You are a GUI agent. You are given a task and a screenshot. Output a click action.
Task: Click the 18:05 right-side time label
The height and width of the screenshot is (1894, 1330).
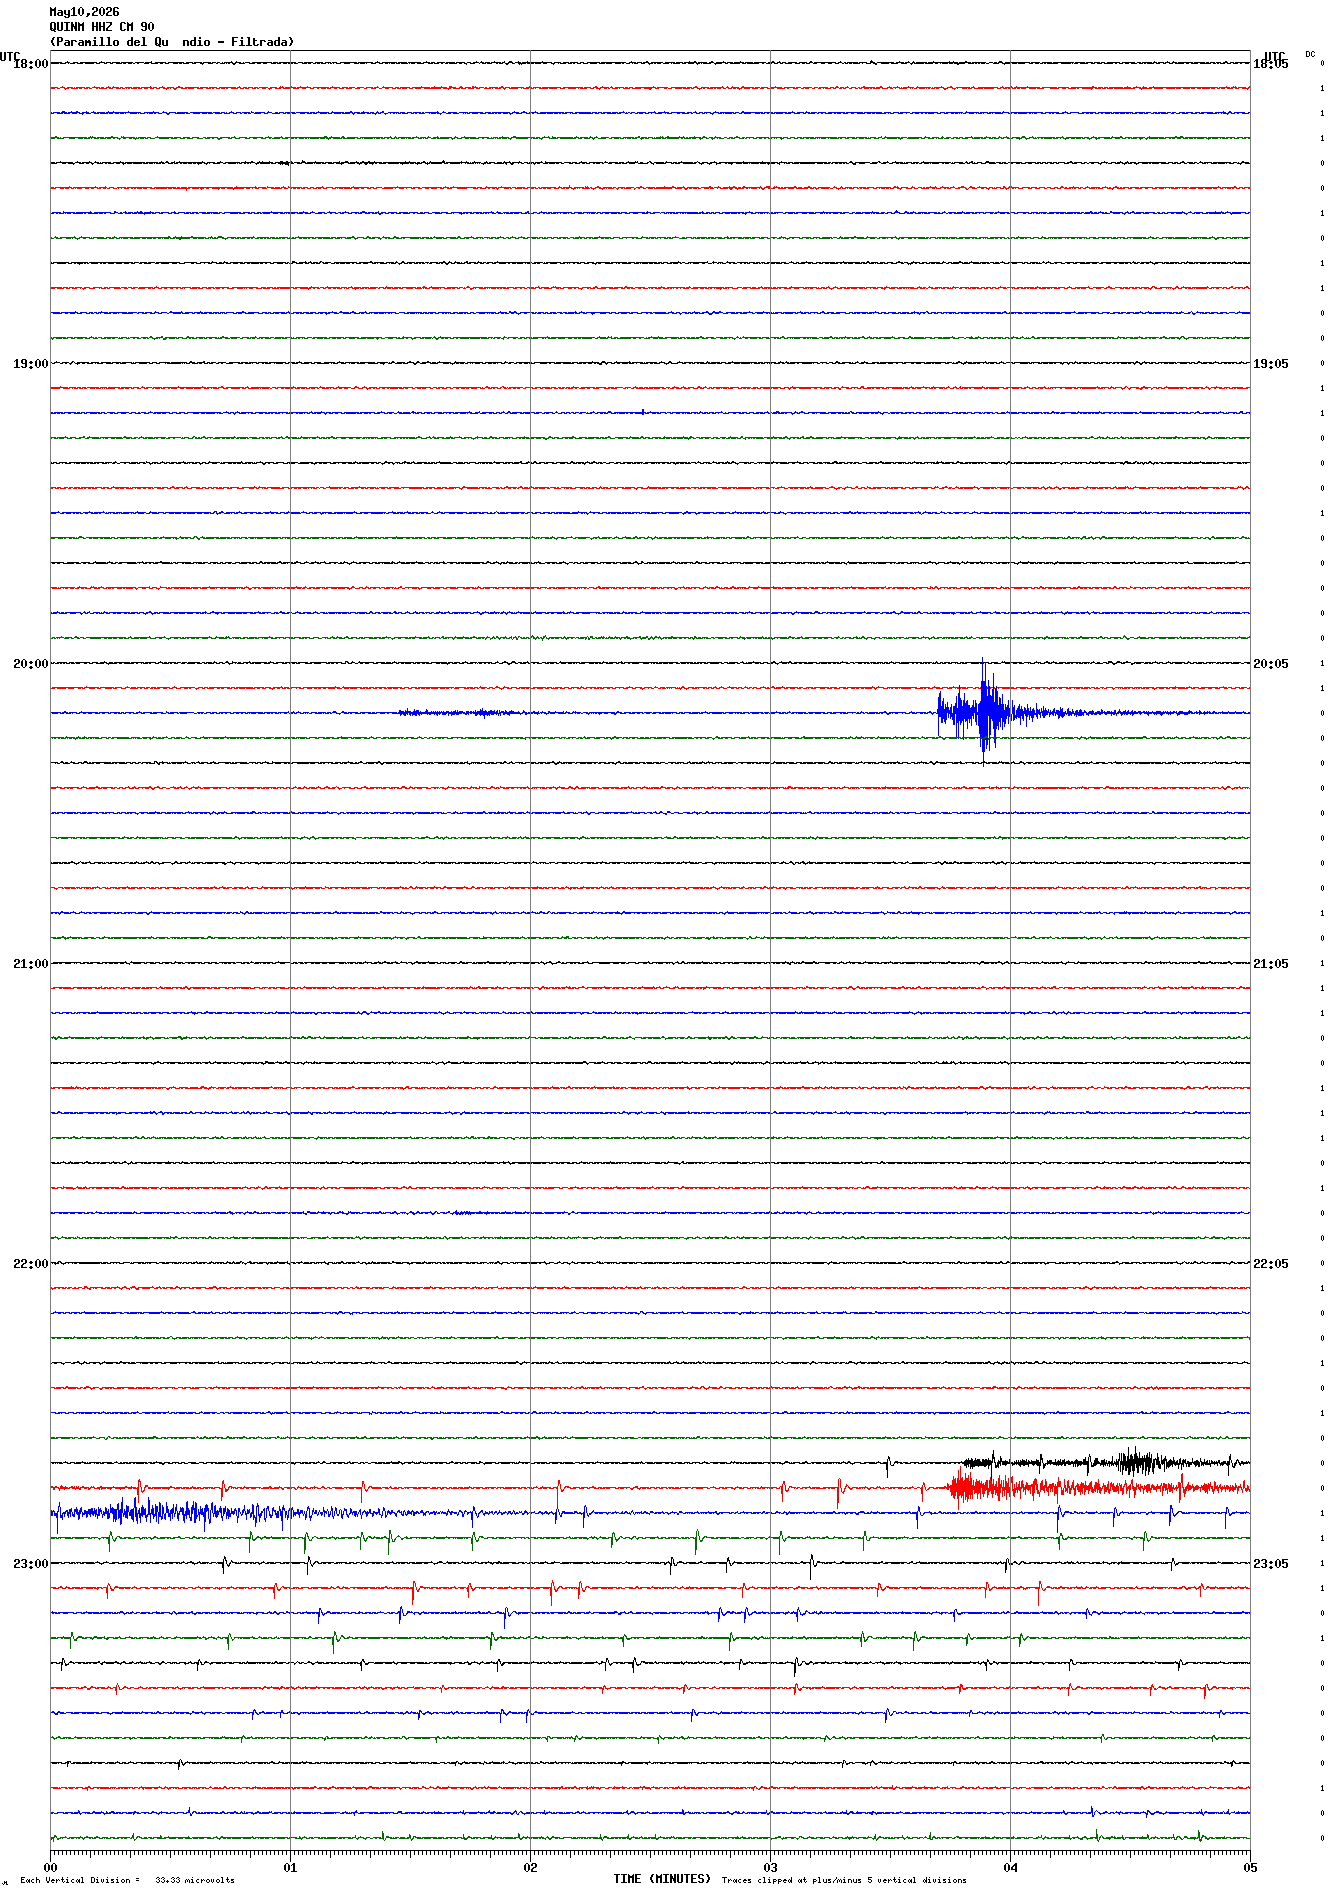[1271, 64]
